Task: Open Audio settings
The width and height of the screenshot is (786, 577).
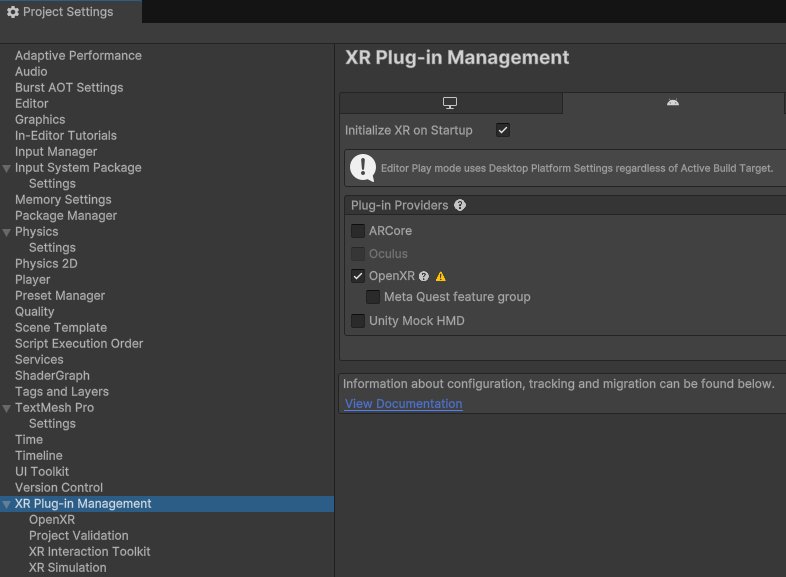Action: (31, 72)
